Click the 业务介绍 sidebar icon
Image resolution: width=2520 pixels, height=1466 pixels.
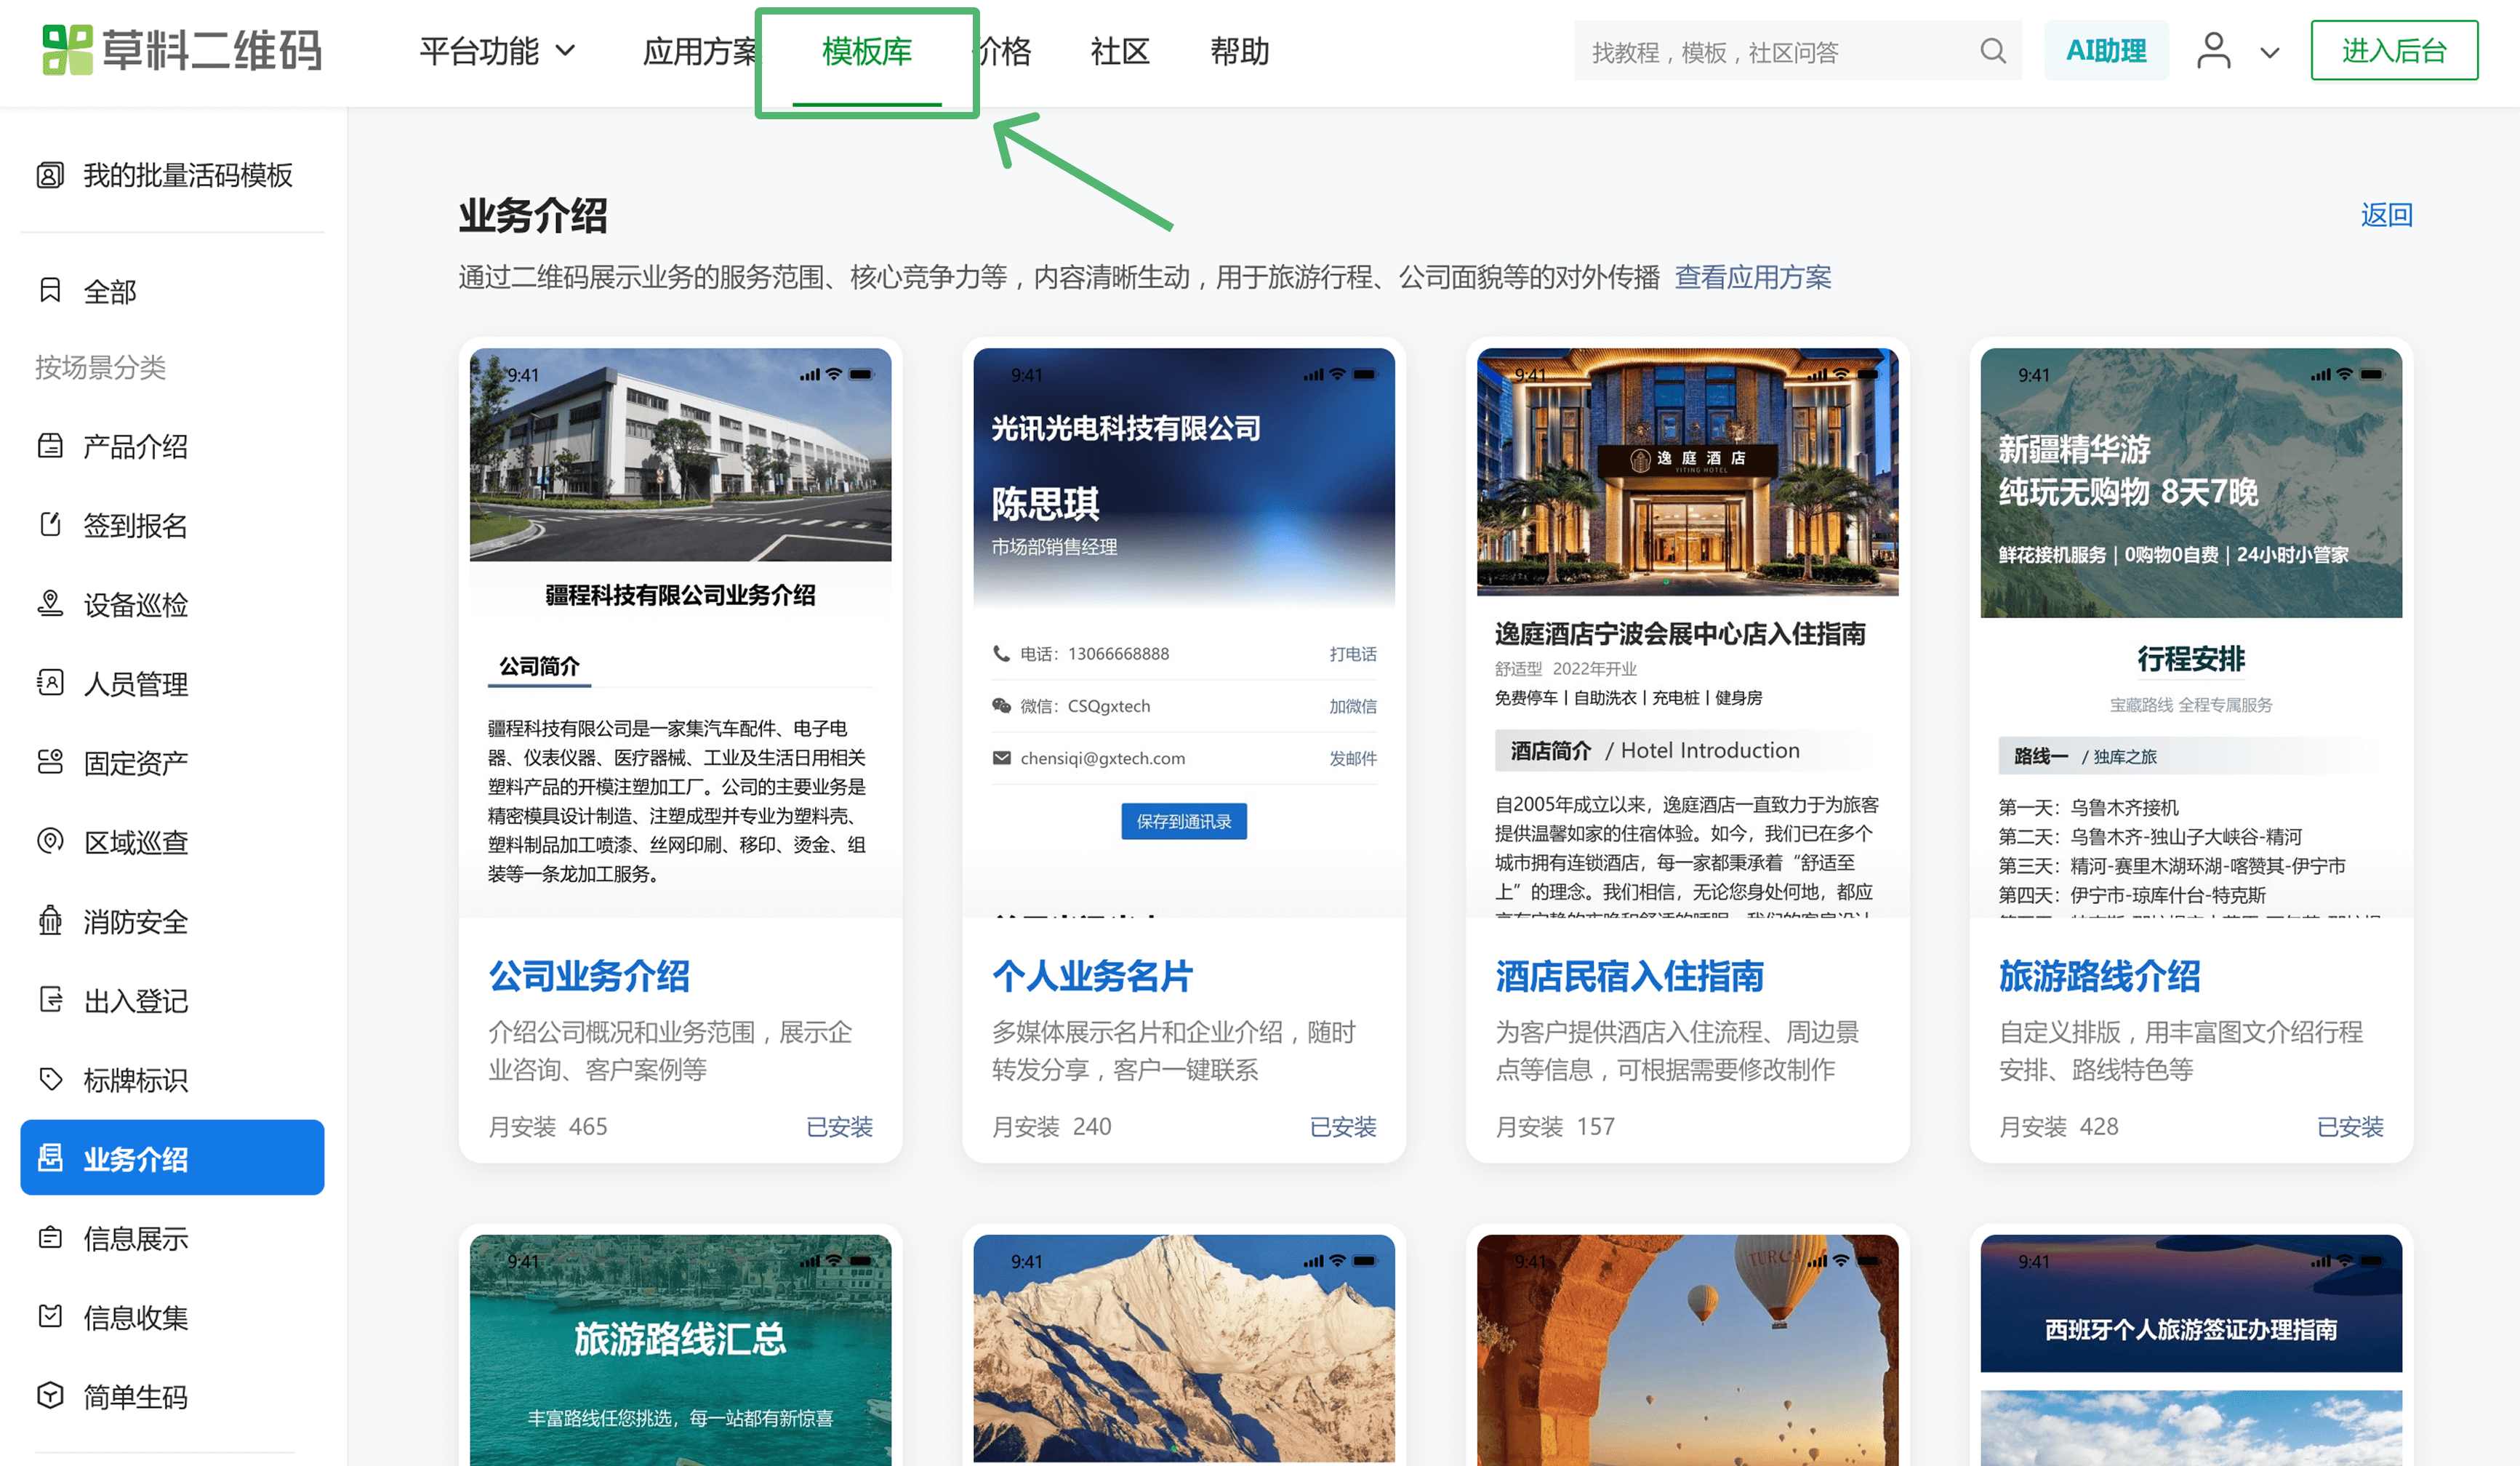click(x=50, y=1158)
